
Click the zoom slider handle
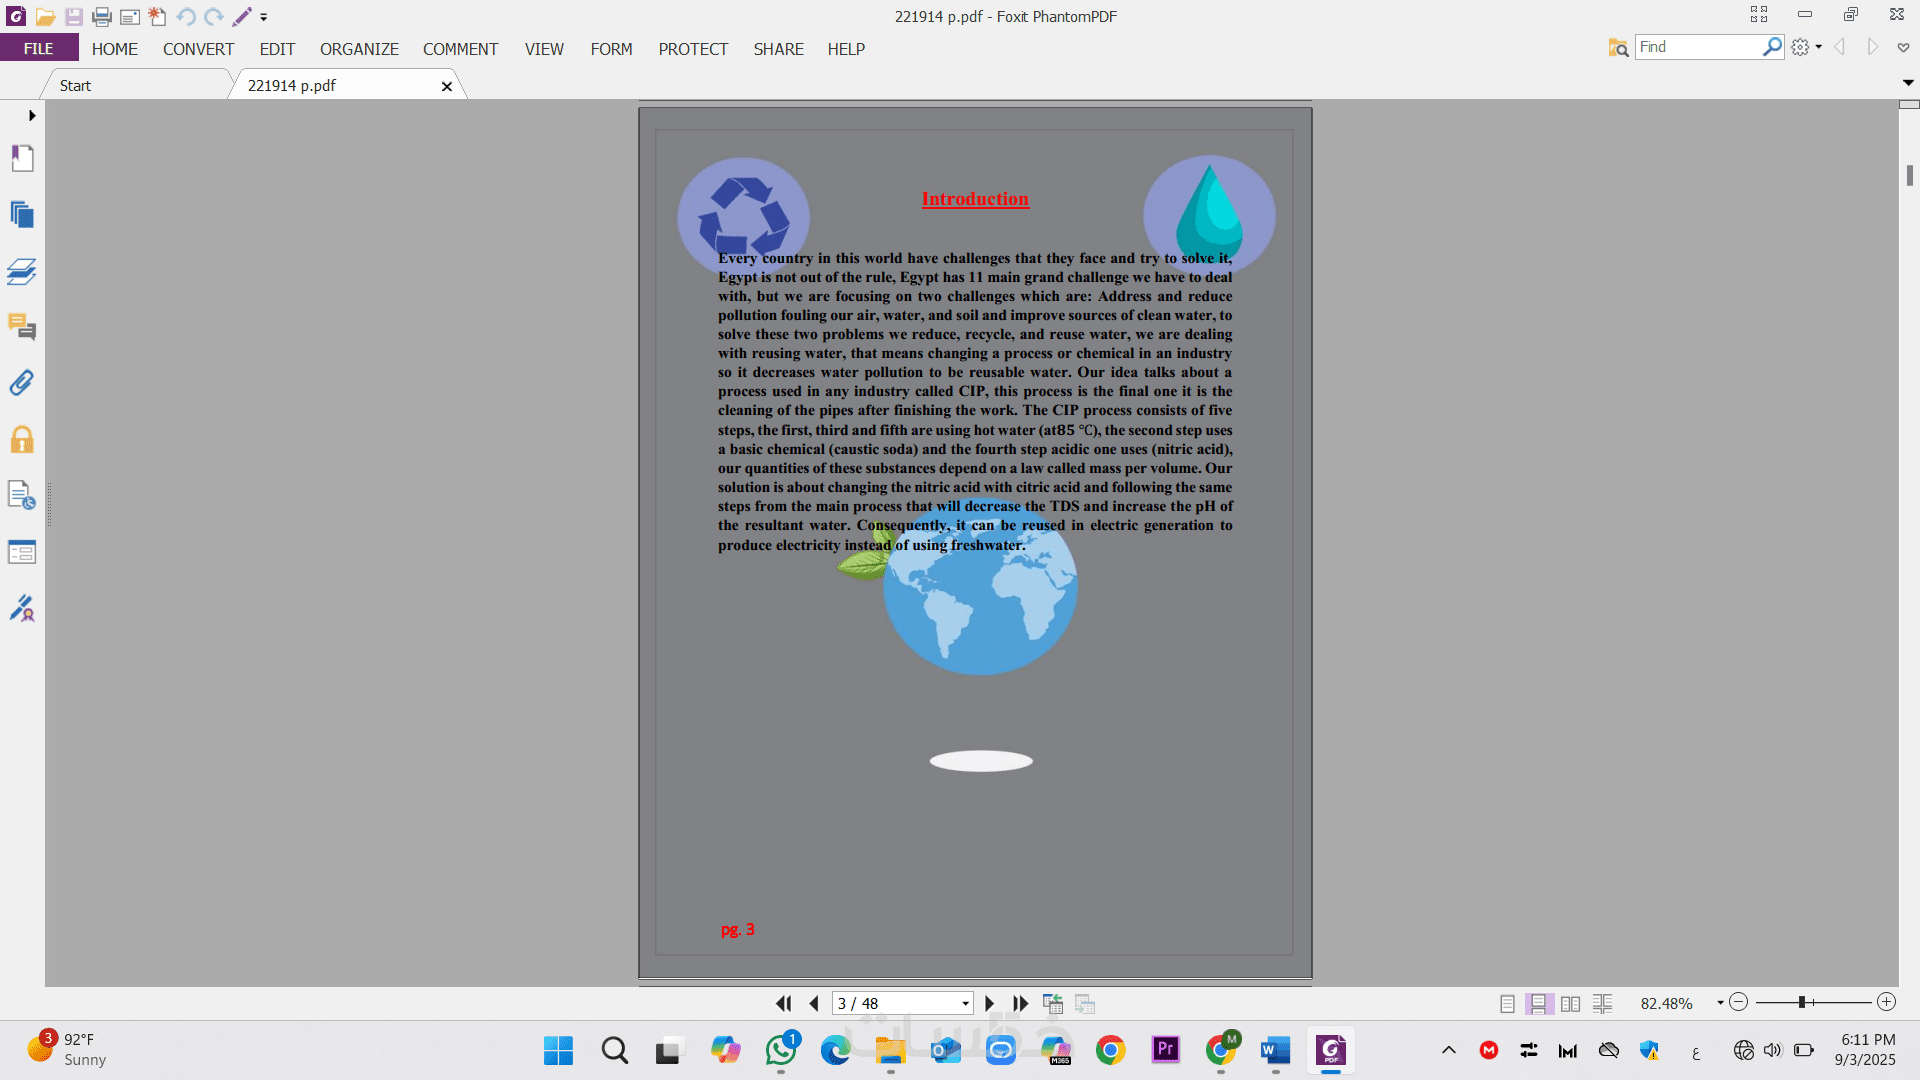(x=1801, y=1002)
